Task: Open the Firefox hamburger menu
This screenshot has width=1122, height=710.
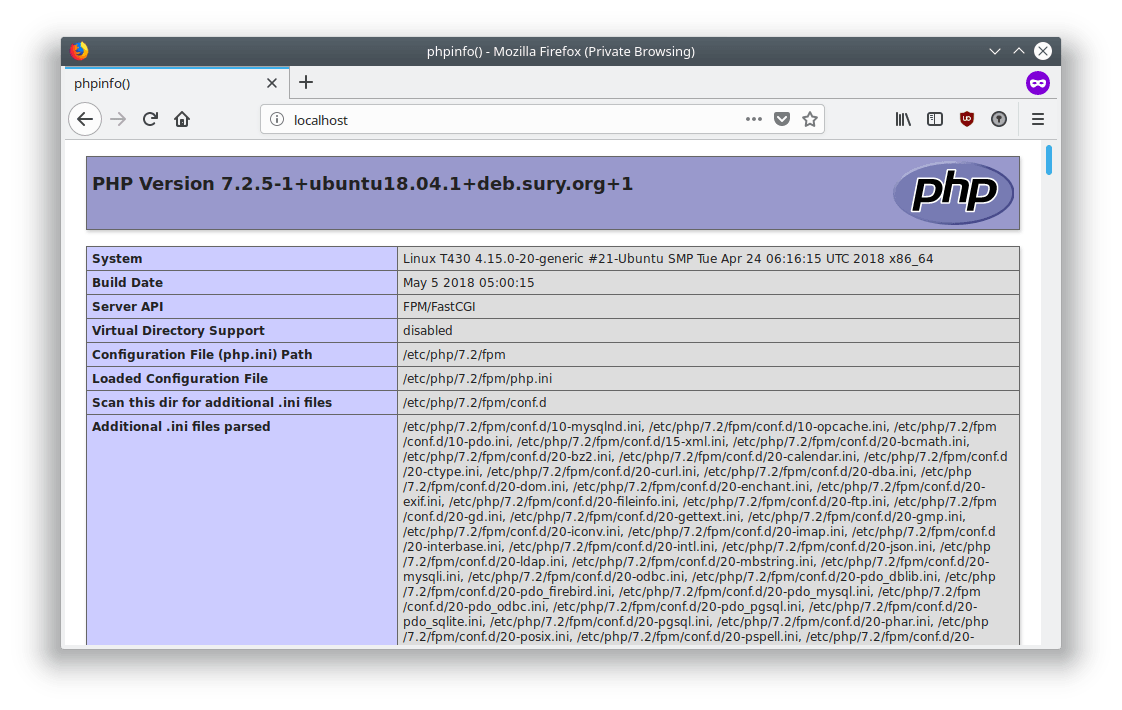Action: [1038, 120]
